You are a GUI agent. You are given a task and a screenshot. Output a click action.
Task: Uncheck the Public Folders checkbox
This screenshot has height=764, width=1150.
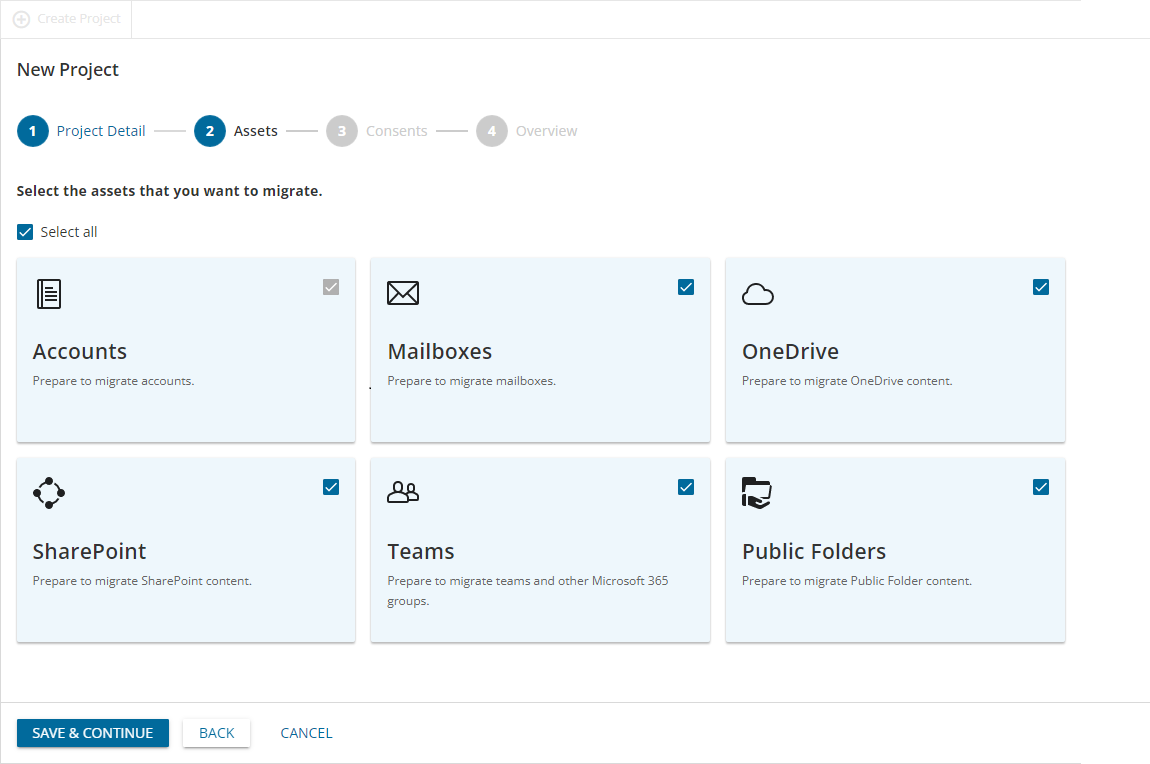coord(1041,487)
